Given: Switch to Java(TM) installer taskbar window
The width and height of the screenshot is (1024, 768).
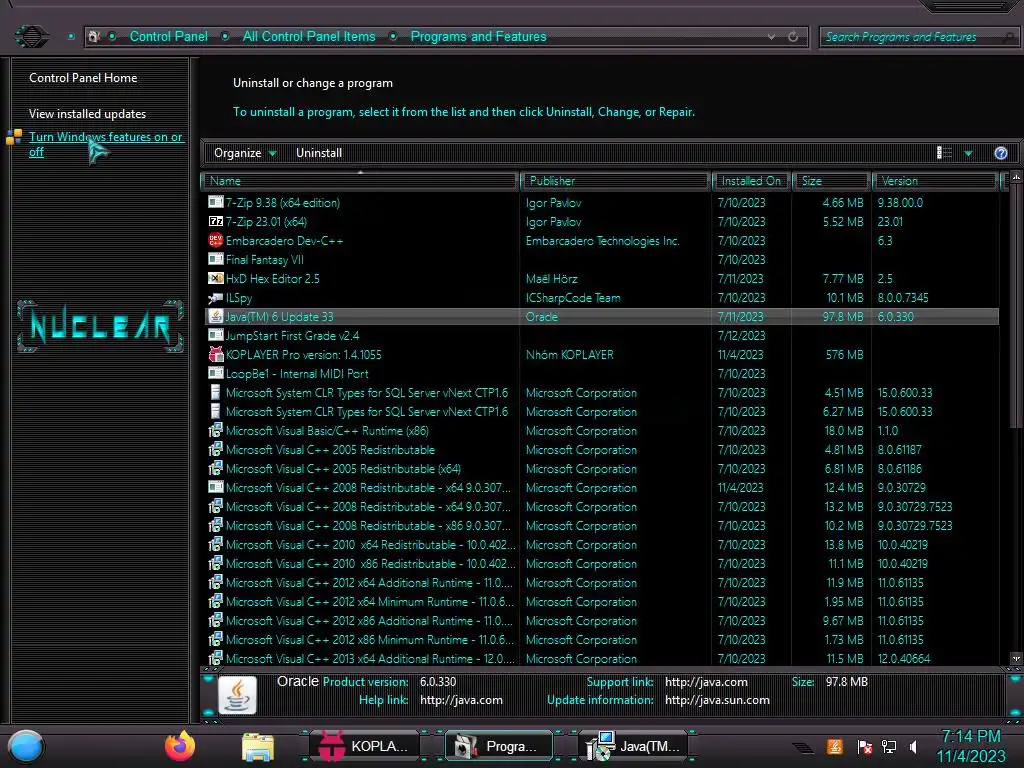Looking at the screenshot, I should (635, 746).
